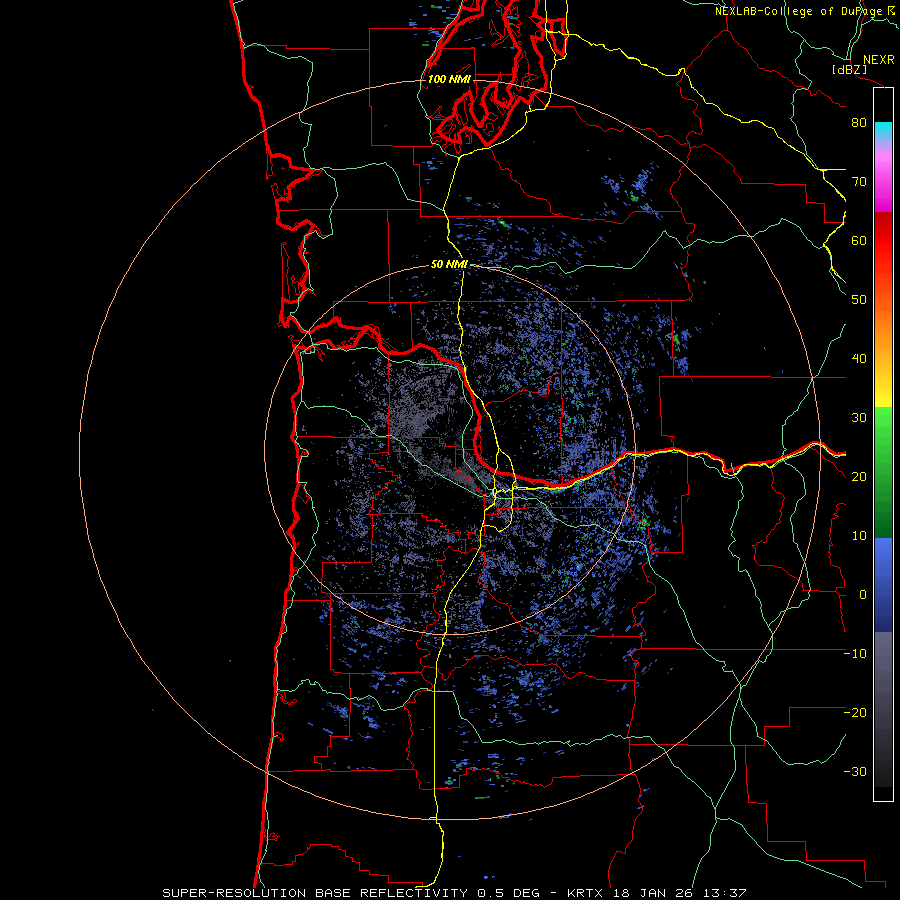The width and height of the screenshot is (900, 900).
Task: Click the 50 dBZ scale label
Action: click(859, 300)
